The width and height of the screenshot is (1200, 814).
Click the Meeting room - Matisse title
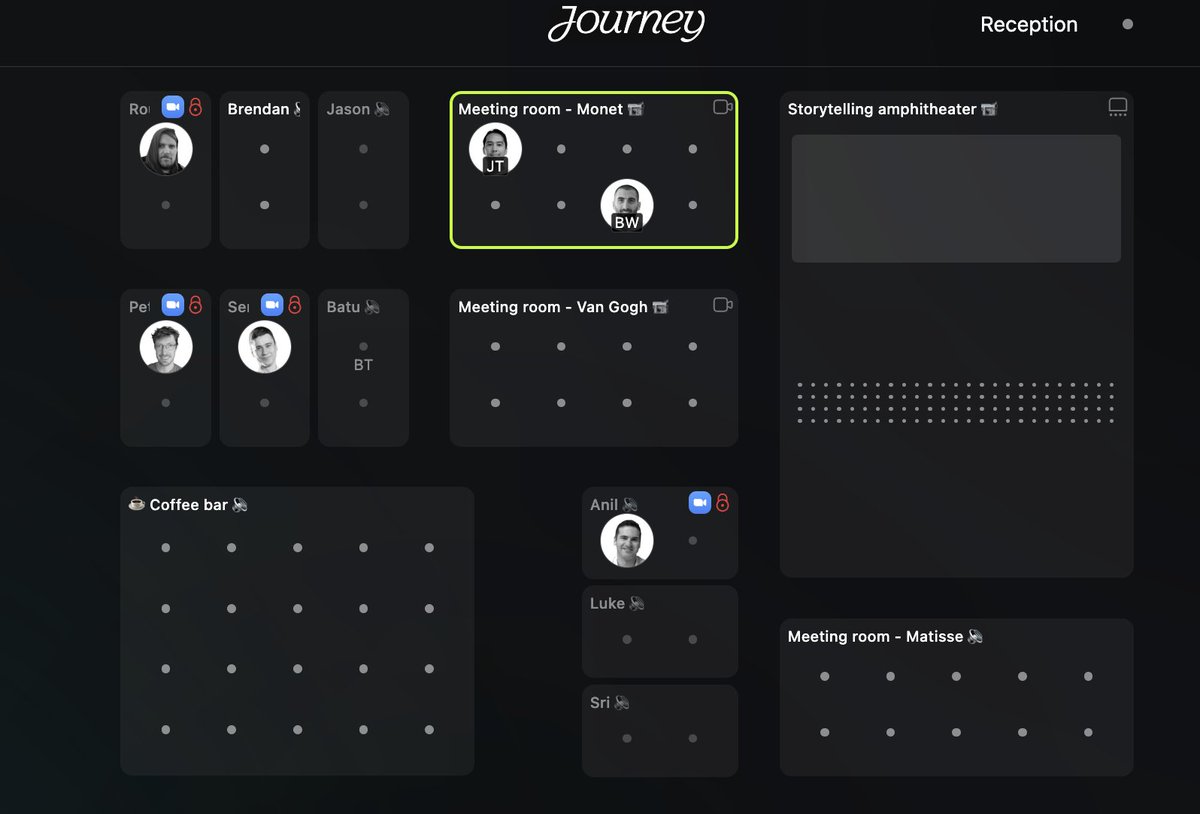(876, 636)
